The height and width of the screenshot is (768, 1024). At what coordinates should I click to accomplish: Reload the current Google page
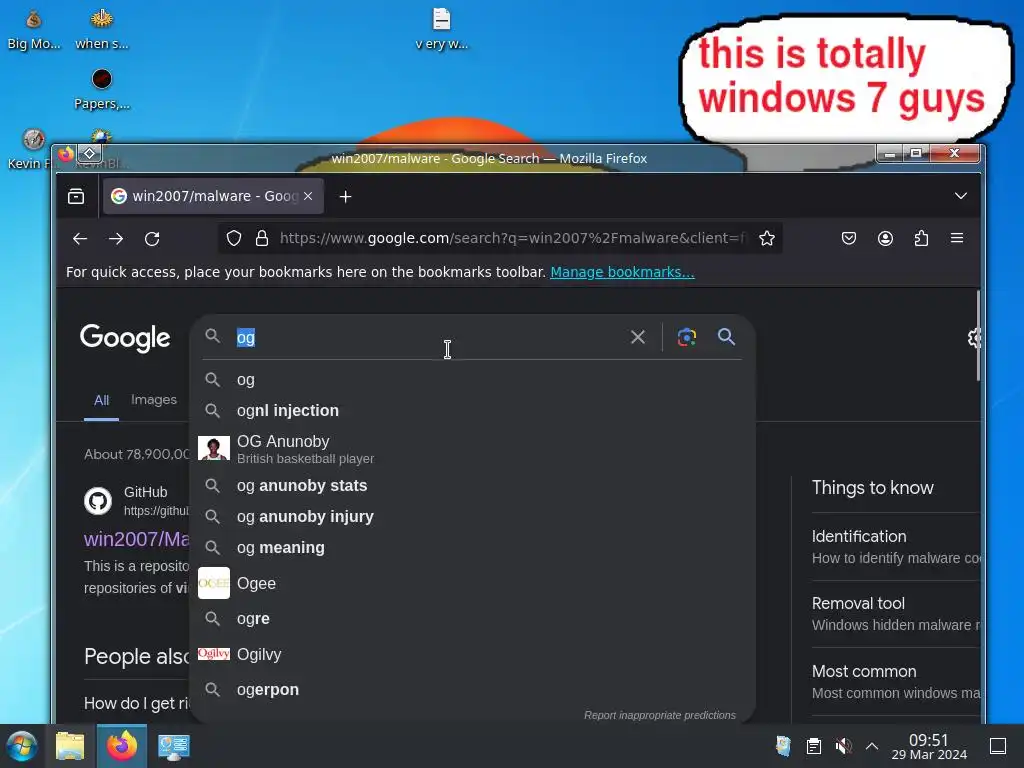(152, 238)
